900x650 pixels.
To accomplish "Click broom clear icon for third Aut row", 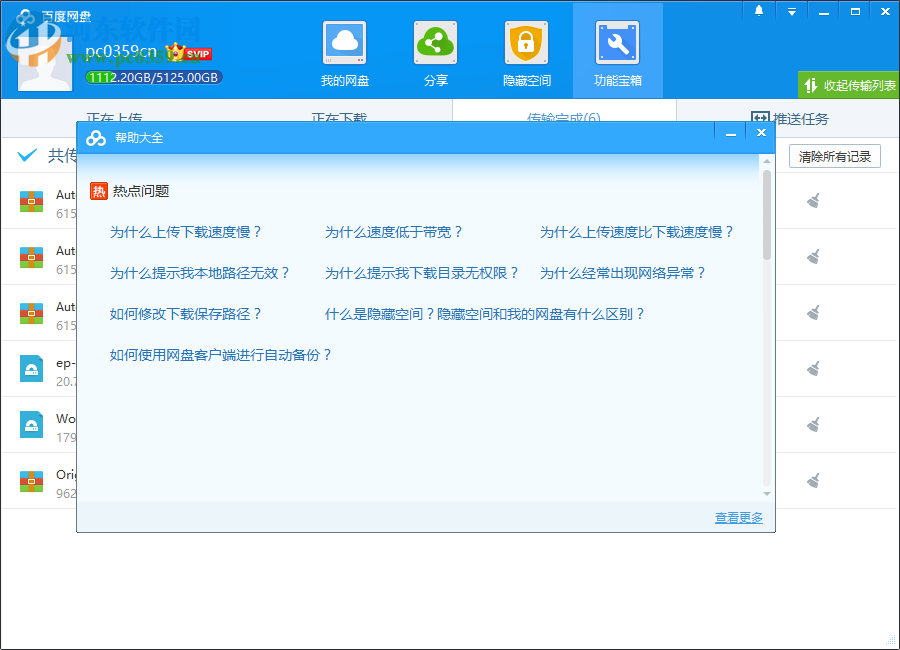I will coord(813,312).
